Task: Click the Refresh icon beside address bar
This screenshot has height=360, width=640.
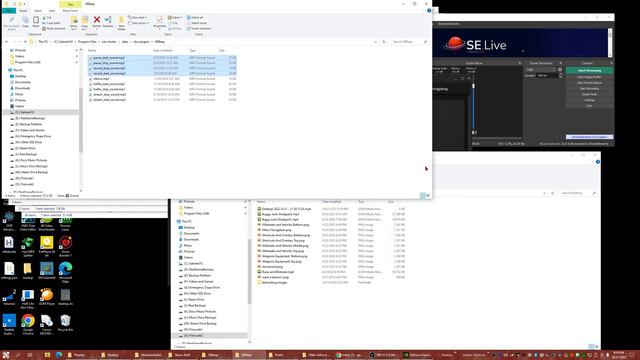Action: [384, 42]
